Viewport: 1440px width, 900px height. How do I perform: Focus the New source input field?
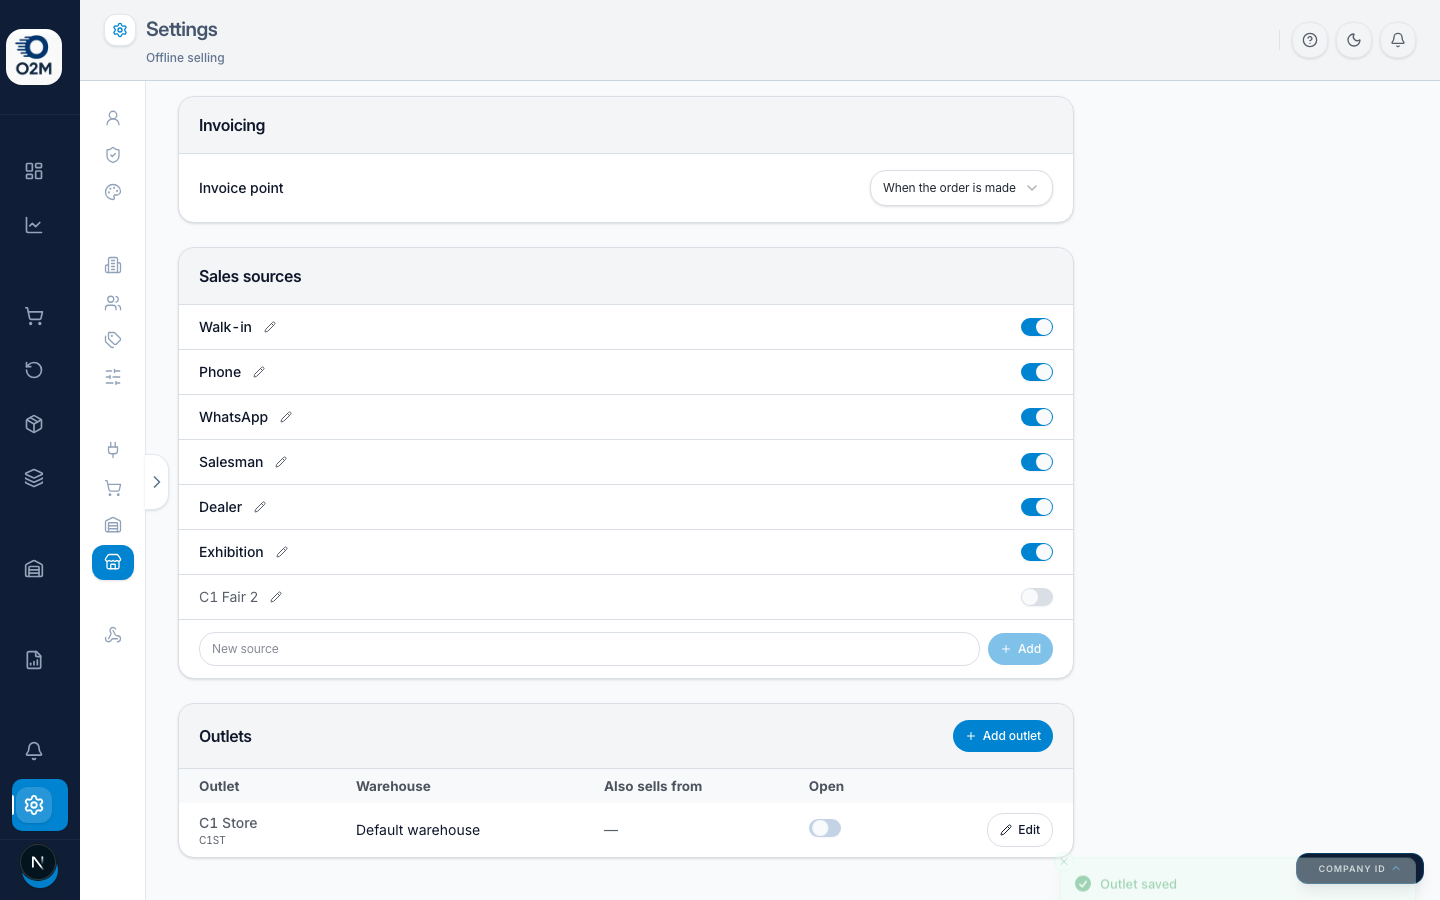(x=589, y=649)
